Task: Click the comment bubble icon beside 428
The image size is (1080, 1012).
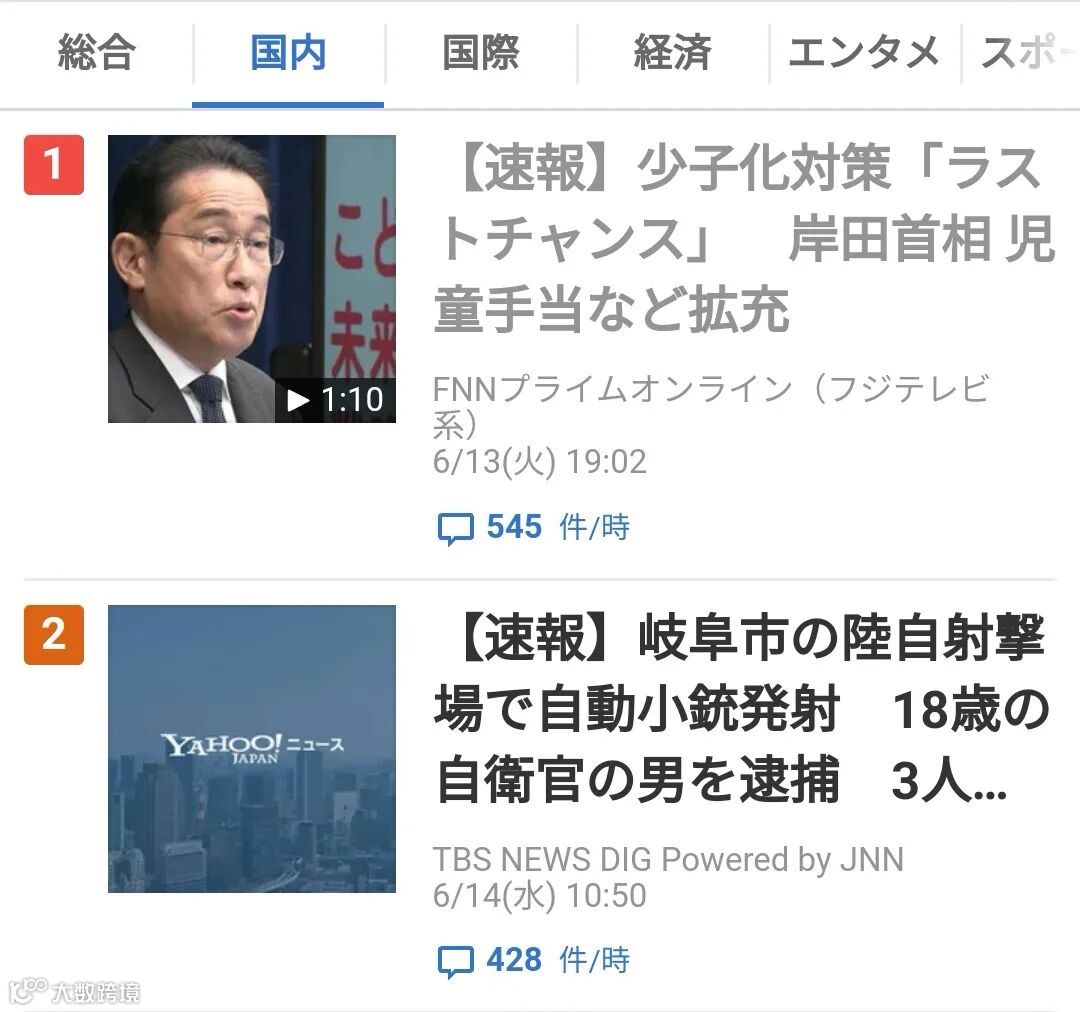Action: [455, 962]
